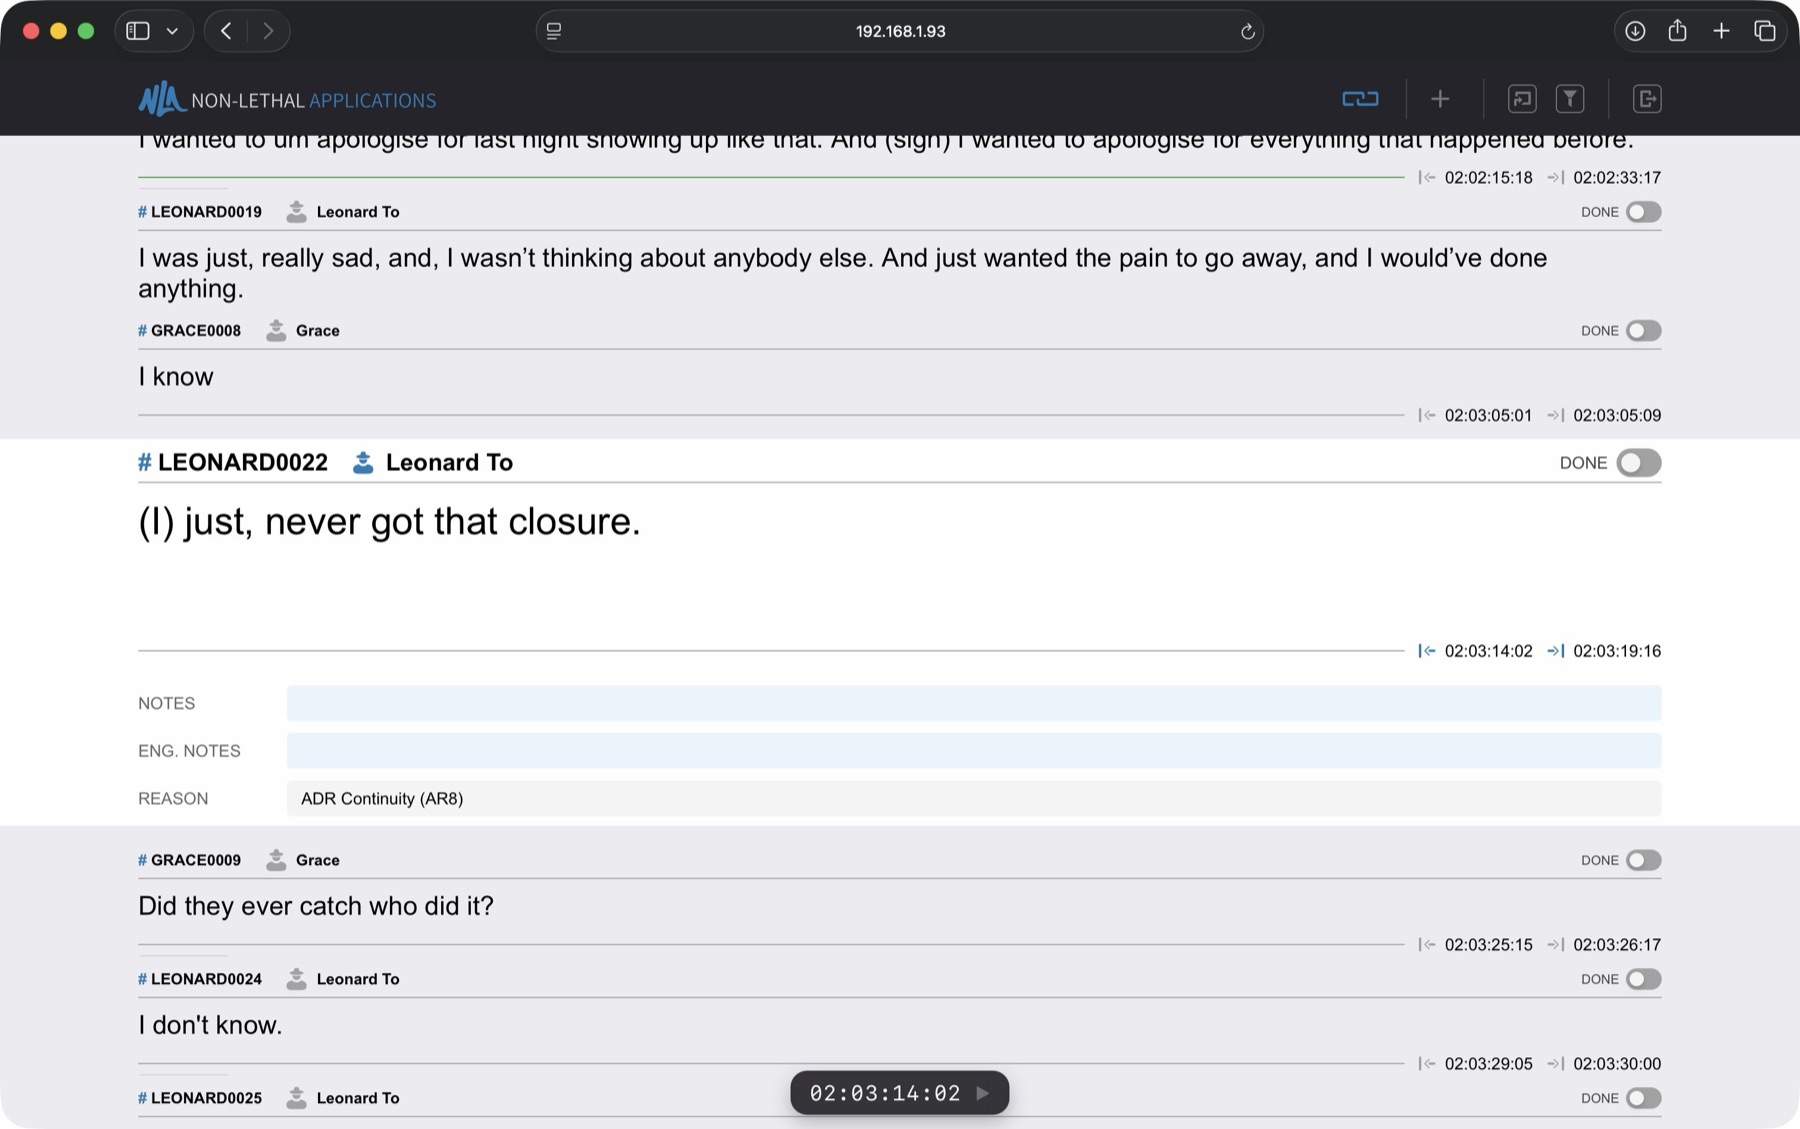Click the plus icon in the app header
The height and width of the screenshot is (1129, 1800).
pos(1440,99)
